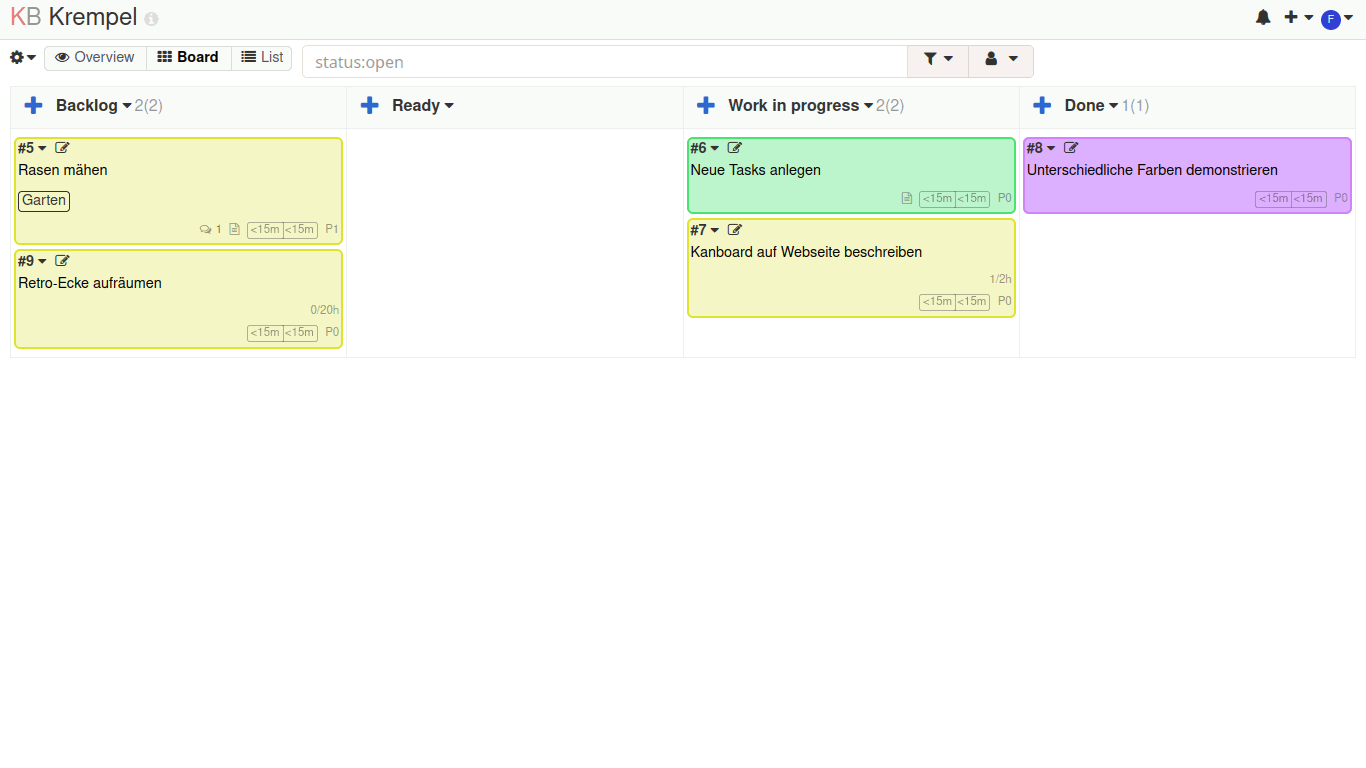
Task: Click the notifications bell icon
Action: point(1263,18)
